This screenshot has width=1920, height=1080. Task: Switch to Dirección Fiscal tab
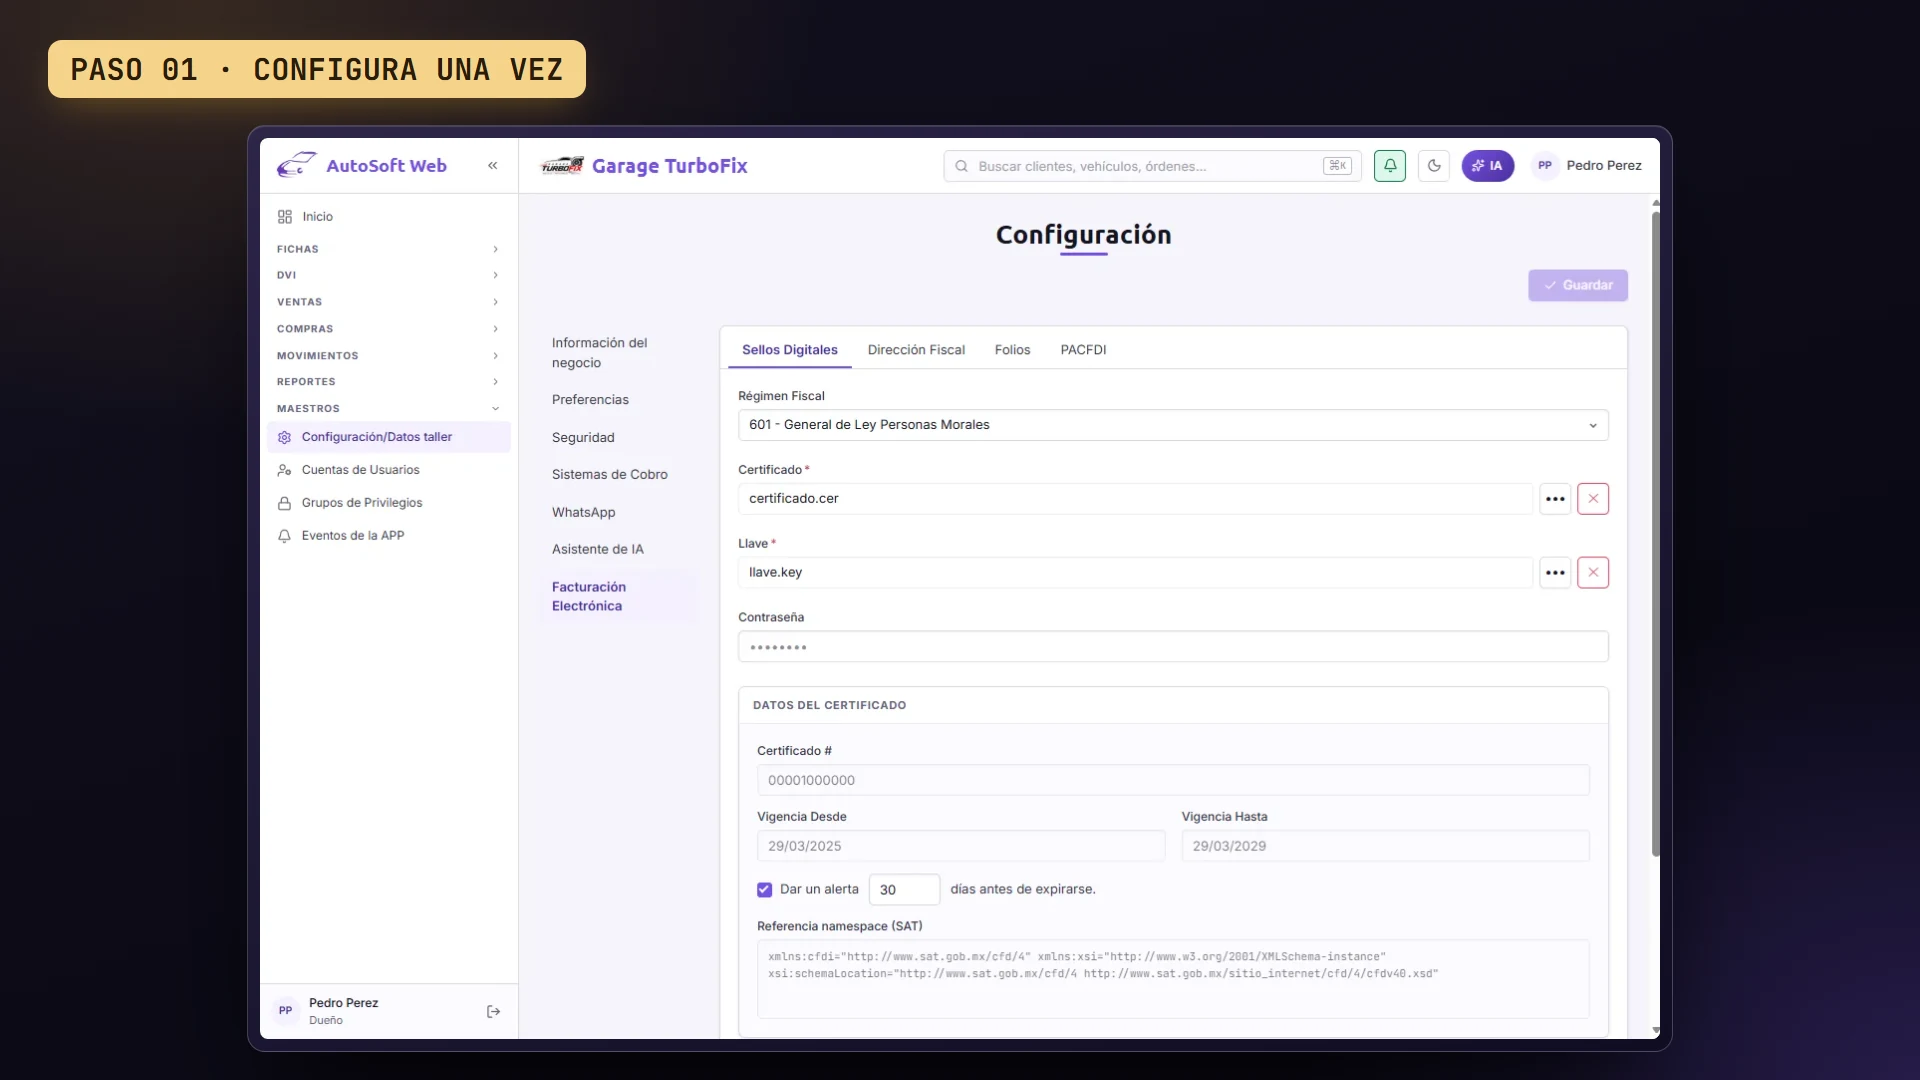[x=916, y=350]
